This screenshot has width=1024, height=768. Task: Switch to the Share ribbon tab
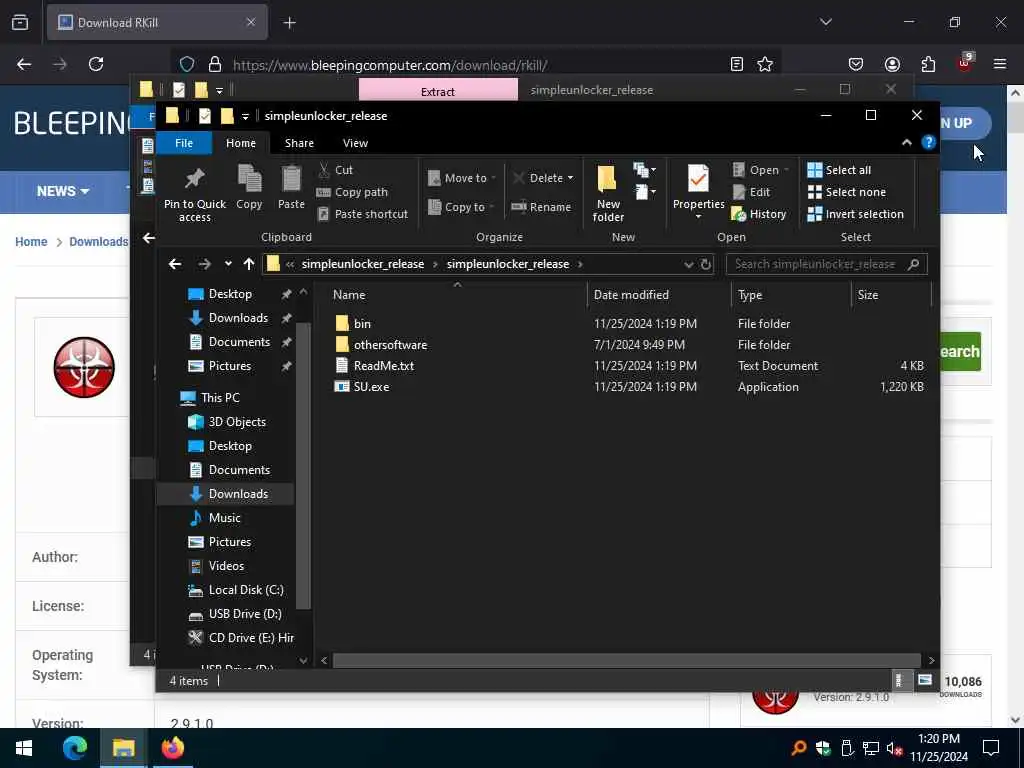click(x=299, y=143)
